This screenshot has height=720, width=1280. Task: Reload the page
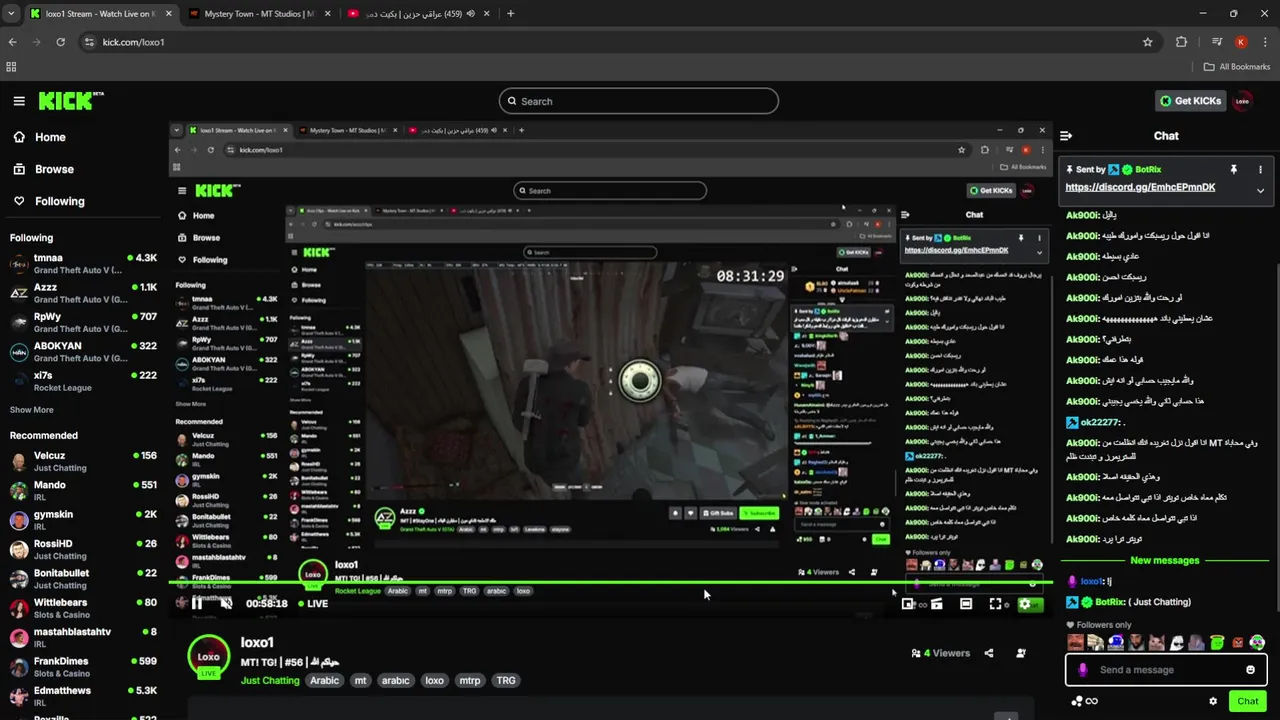pos(61,42)
